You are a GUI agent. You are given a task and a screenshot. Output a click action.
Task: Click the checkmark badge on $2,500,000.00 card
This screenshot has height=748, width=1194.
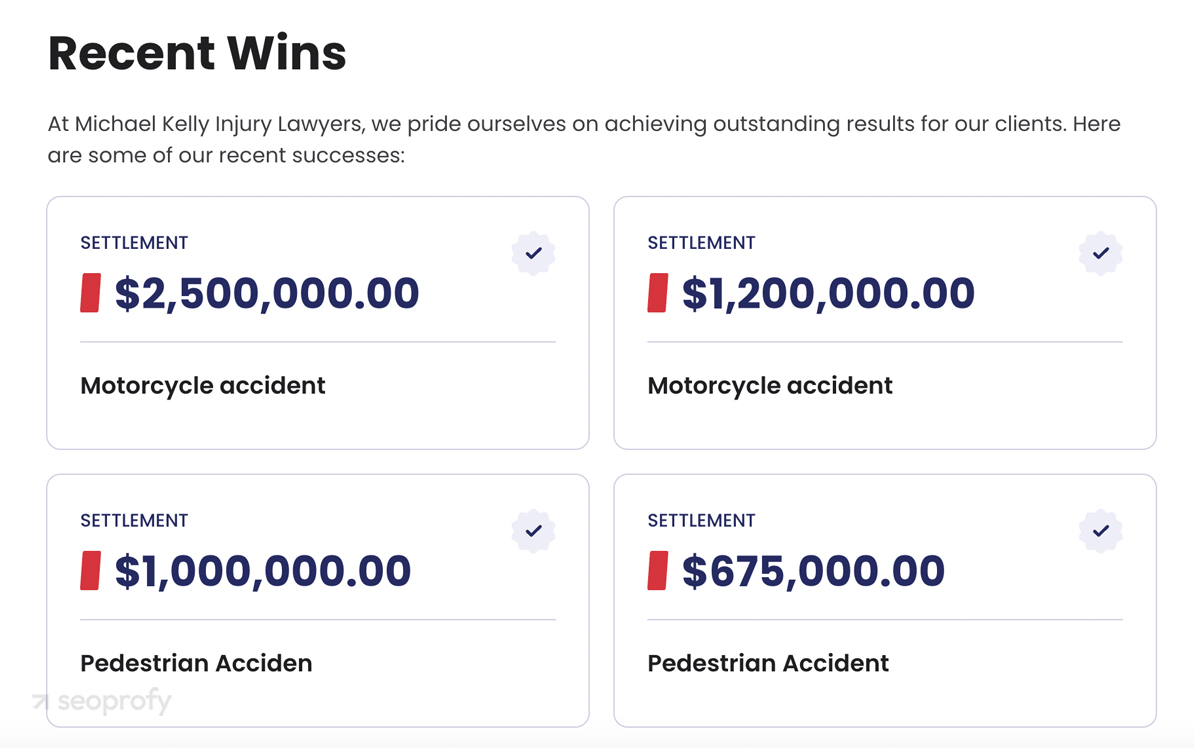(x=534, y=253)
